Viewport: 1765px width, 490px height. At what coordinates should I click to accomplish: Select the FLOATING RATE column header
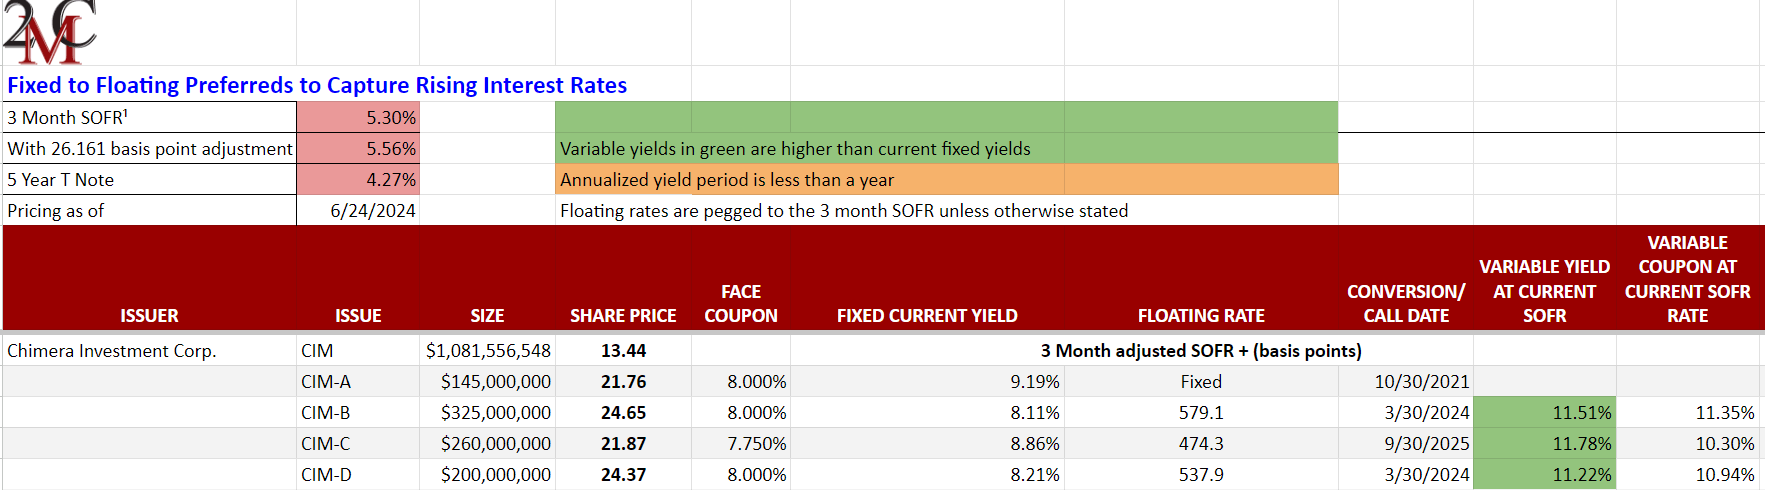tap(1201, 315)
